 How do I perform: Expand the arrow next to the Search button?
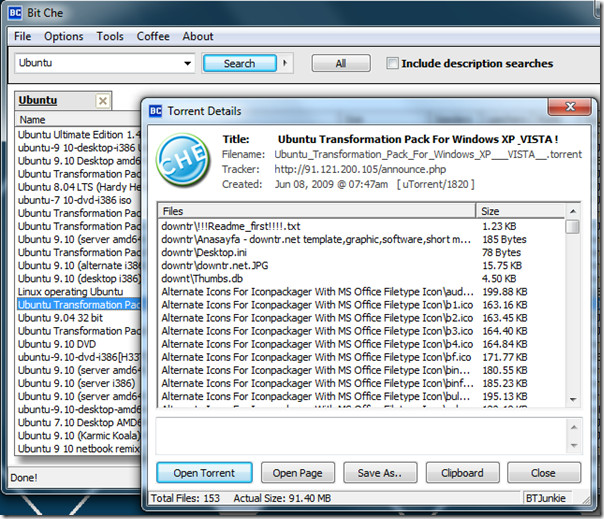point(285,63)
